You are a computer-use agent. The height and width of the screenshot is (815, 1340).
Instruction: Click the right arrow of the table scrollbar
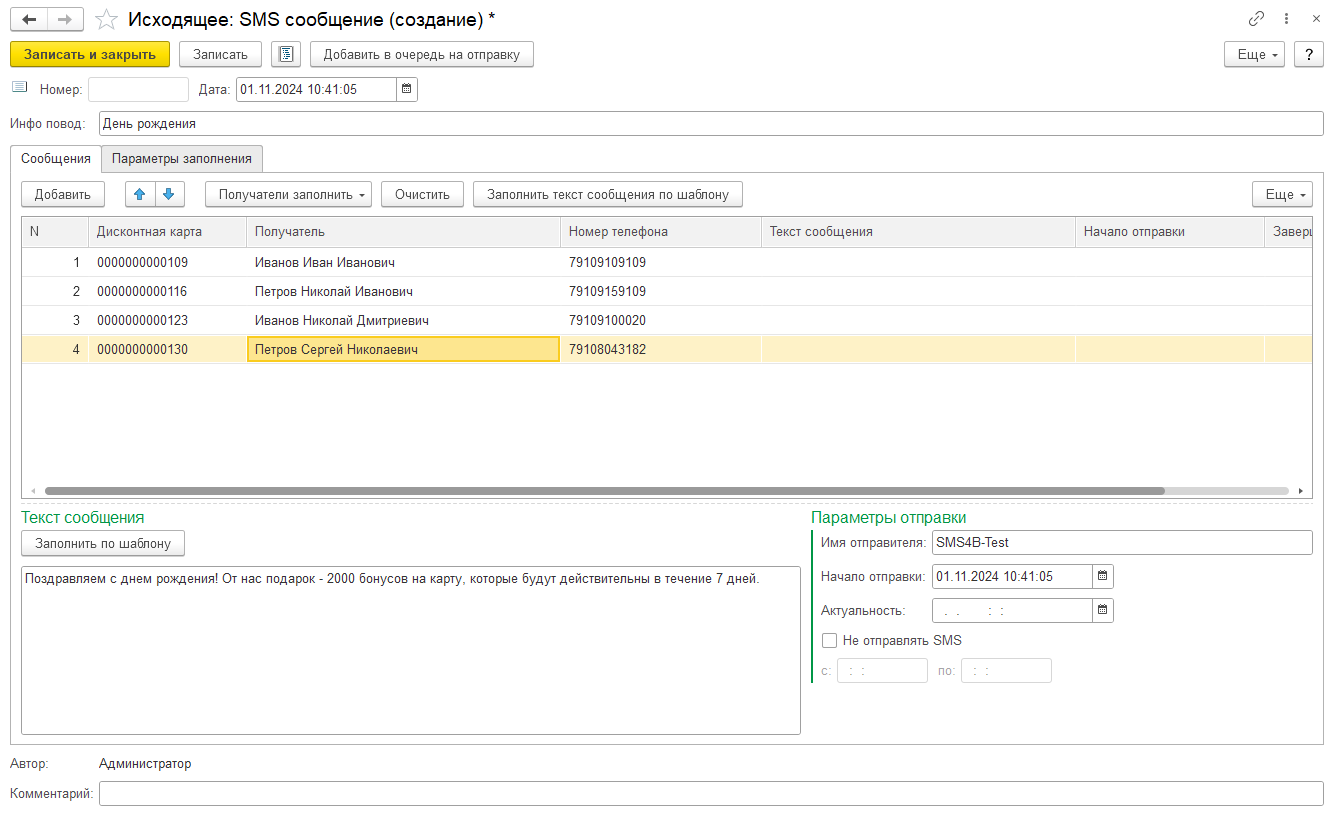1300,491
